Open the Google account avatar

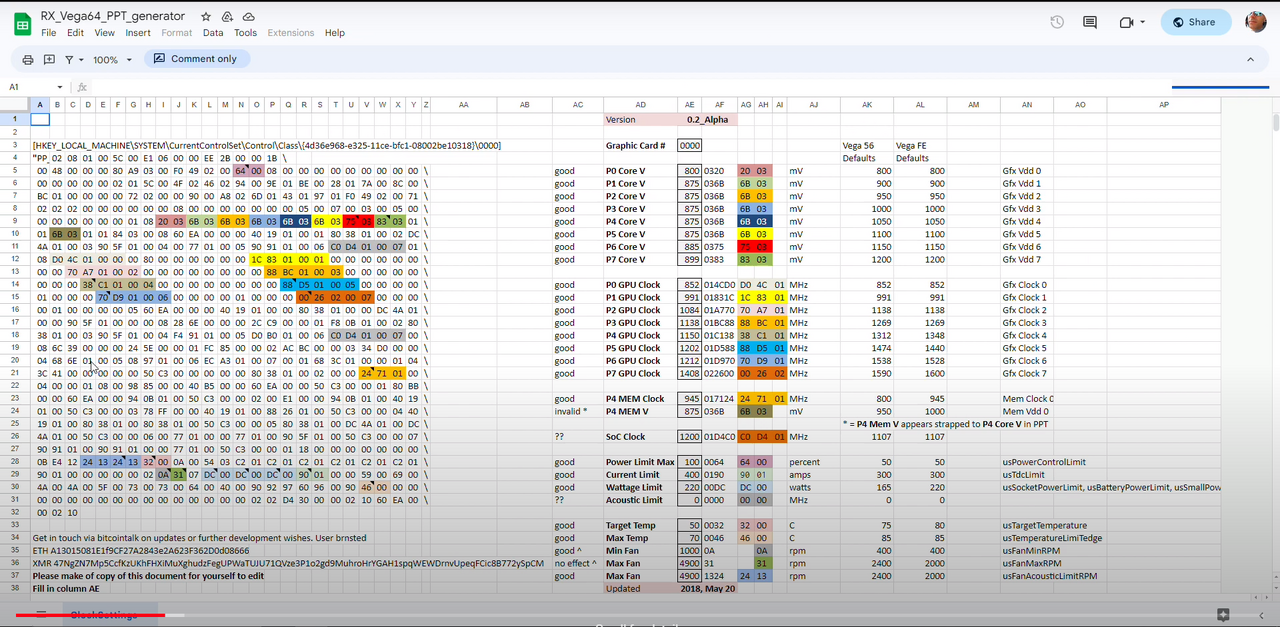(x=1256, y=22)
